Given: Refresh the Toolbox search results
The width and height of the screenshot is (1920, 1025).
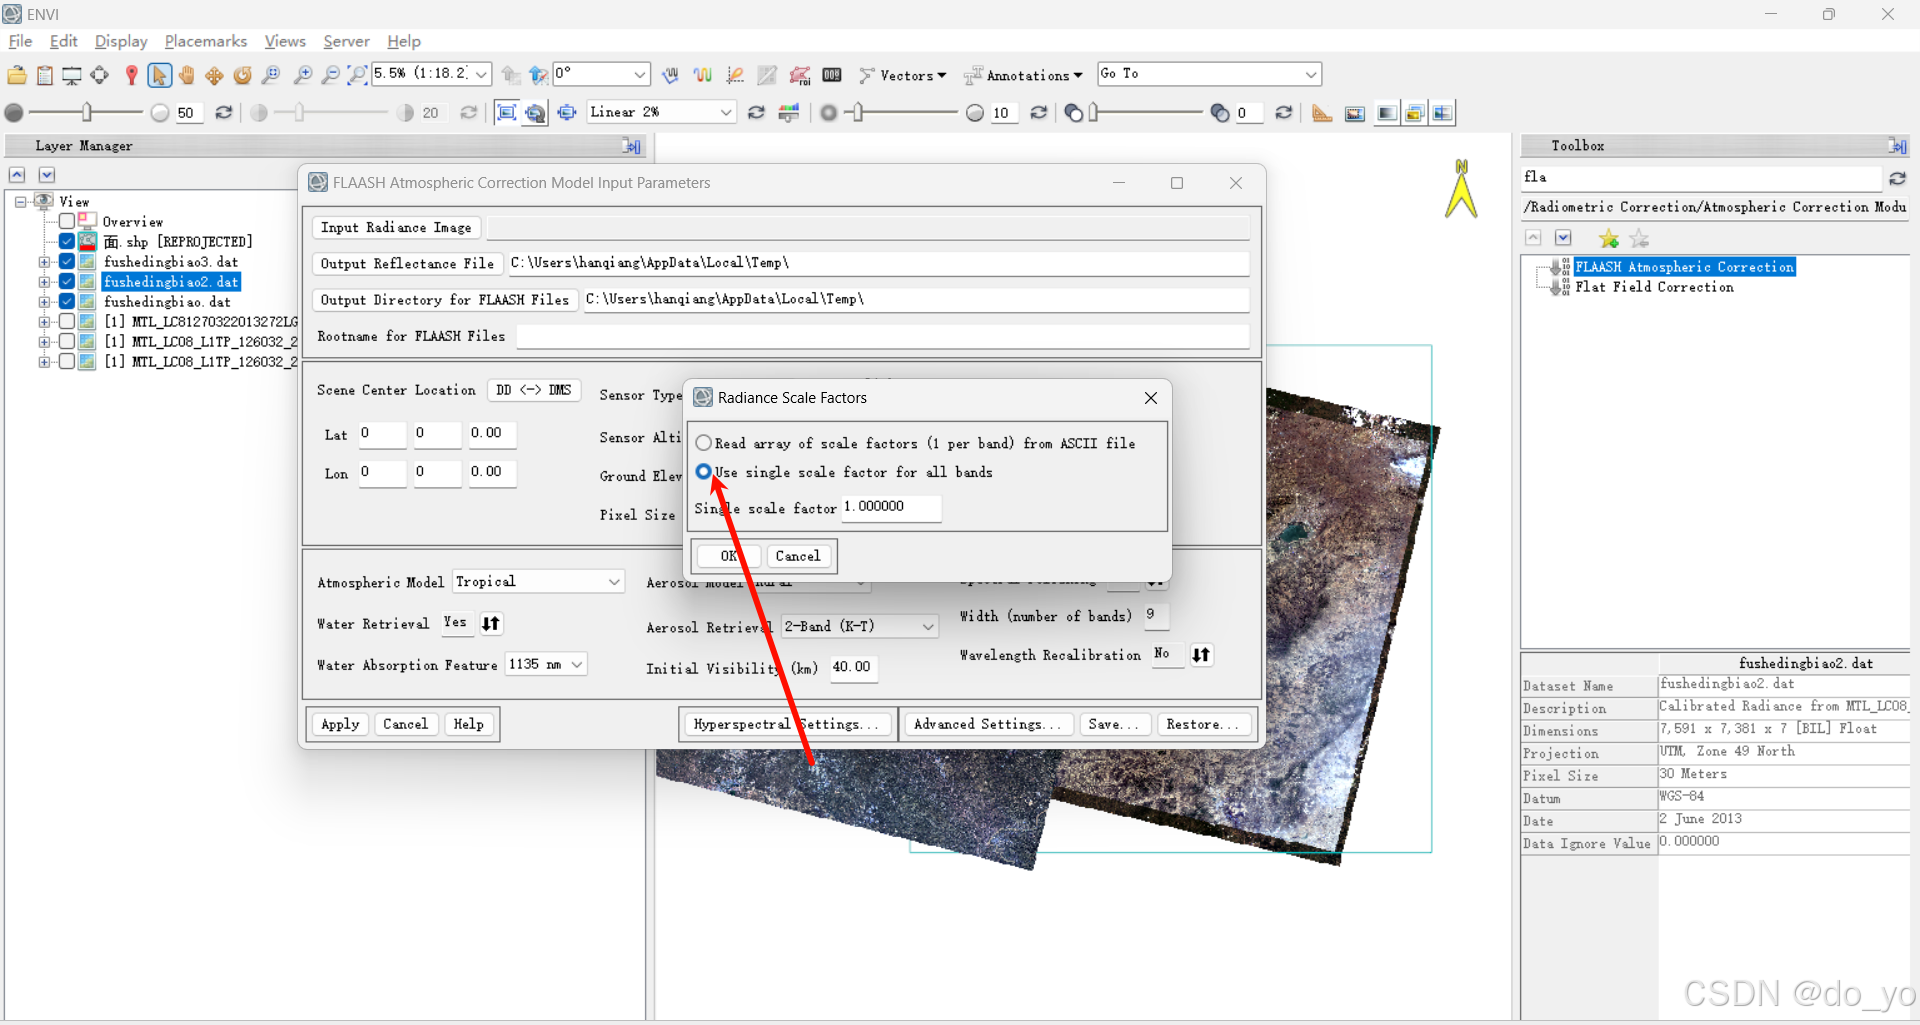Looking at the screenshot, I should click(1897, 178).
